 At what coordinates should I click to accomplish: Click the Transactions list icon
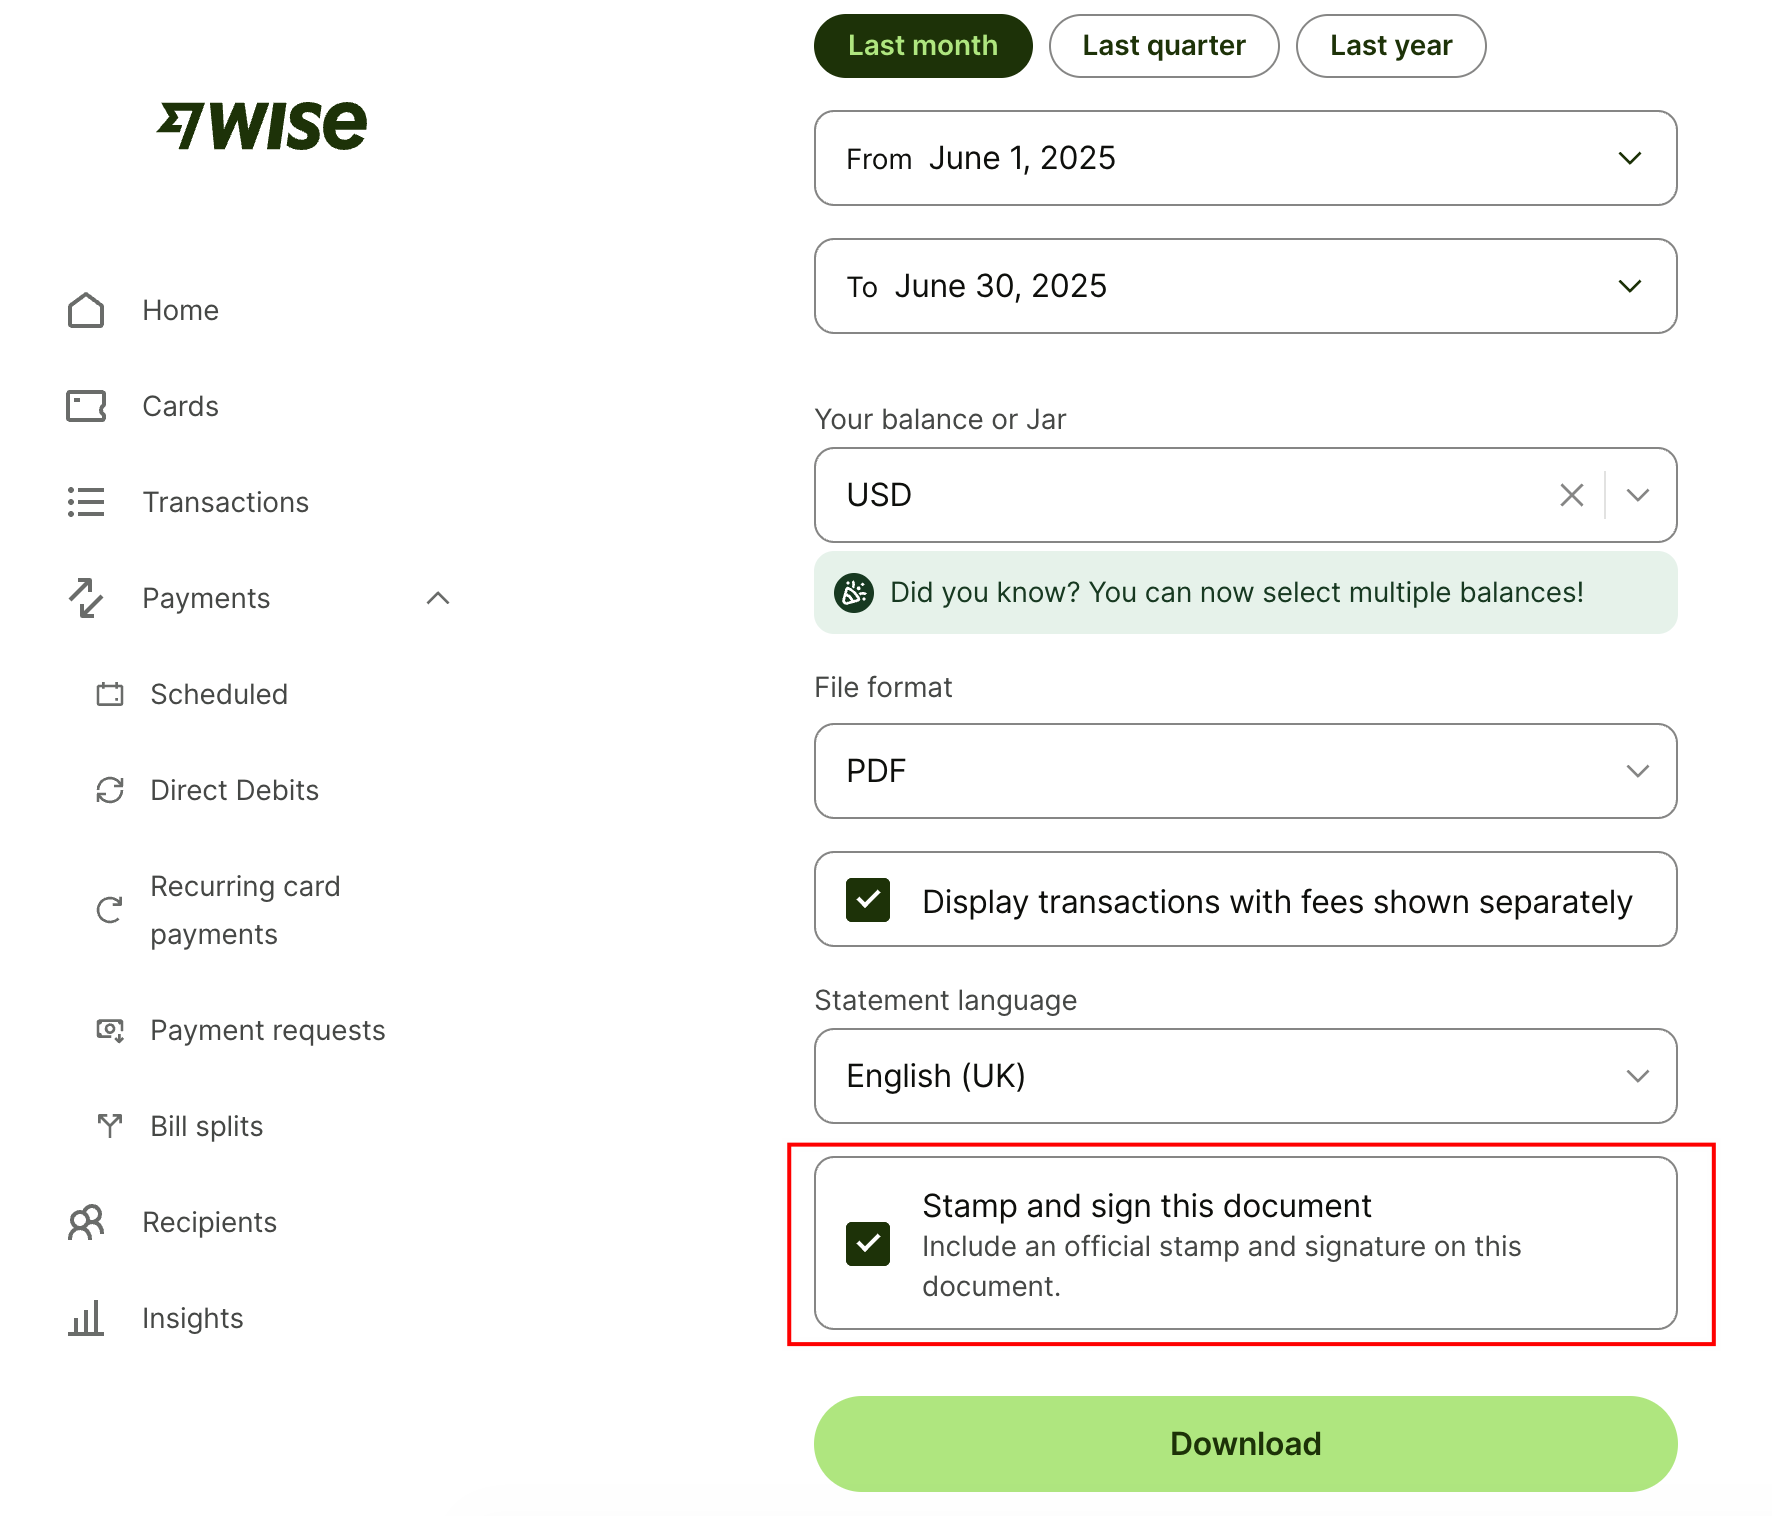click(86, 502)
